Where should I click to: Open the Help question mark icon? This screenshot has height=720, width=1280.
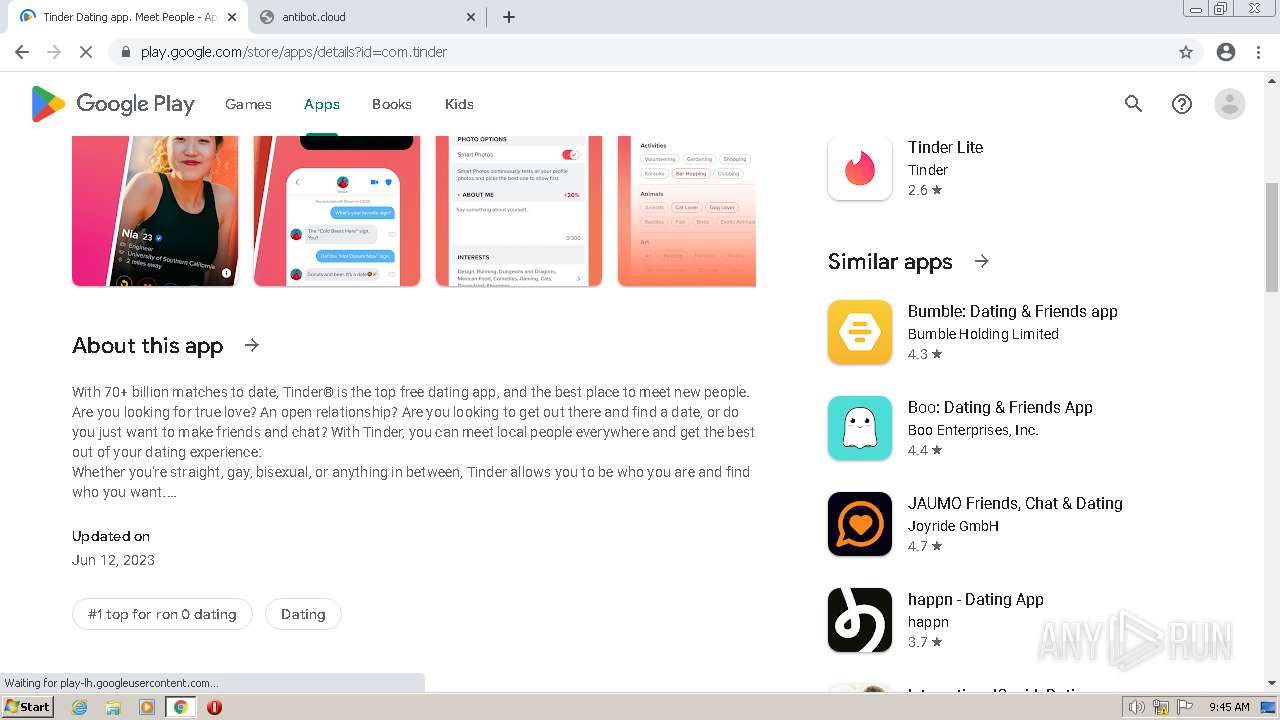point(1182,104)
